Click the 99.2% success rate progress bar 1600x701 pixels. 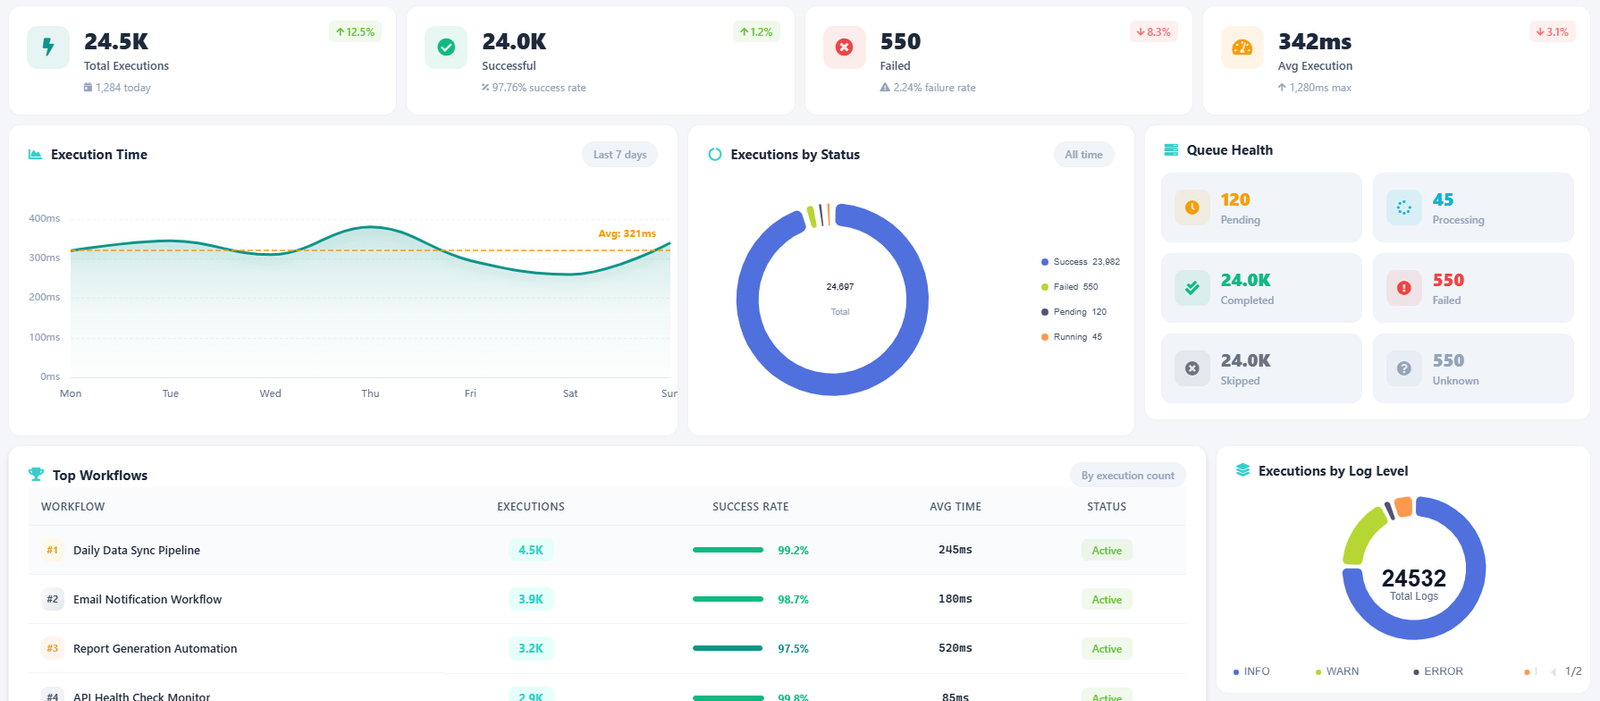[728, 550]
